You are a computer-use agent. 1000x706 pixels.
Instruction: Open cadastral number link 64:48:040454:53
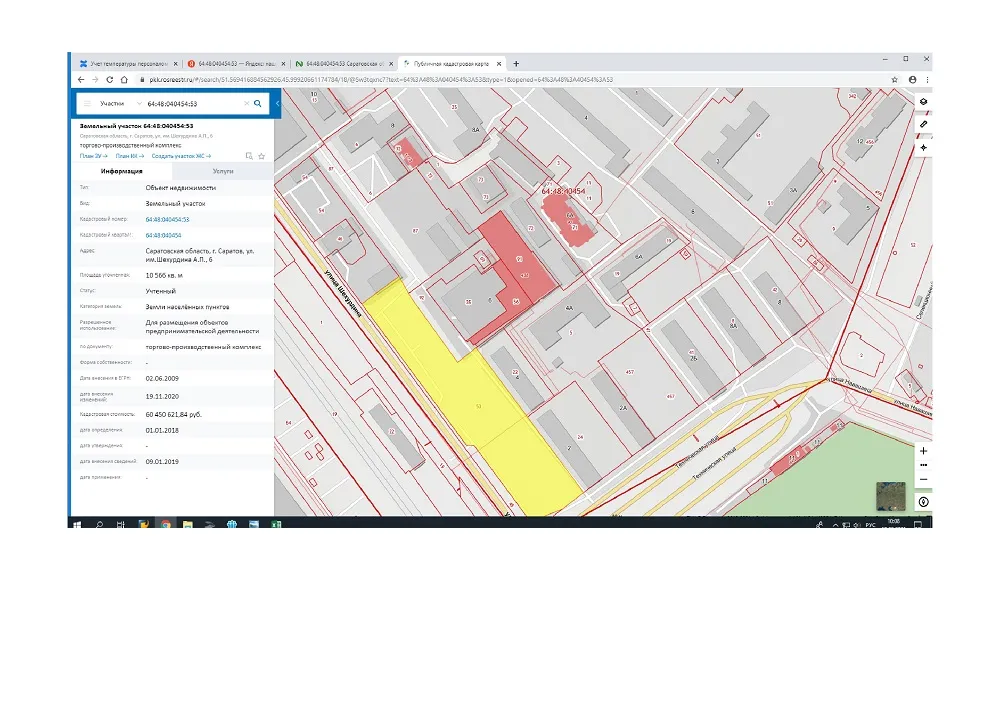167,219
